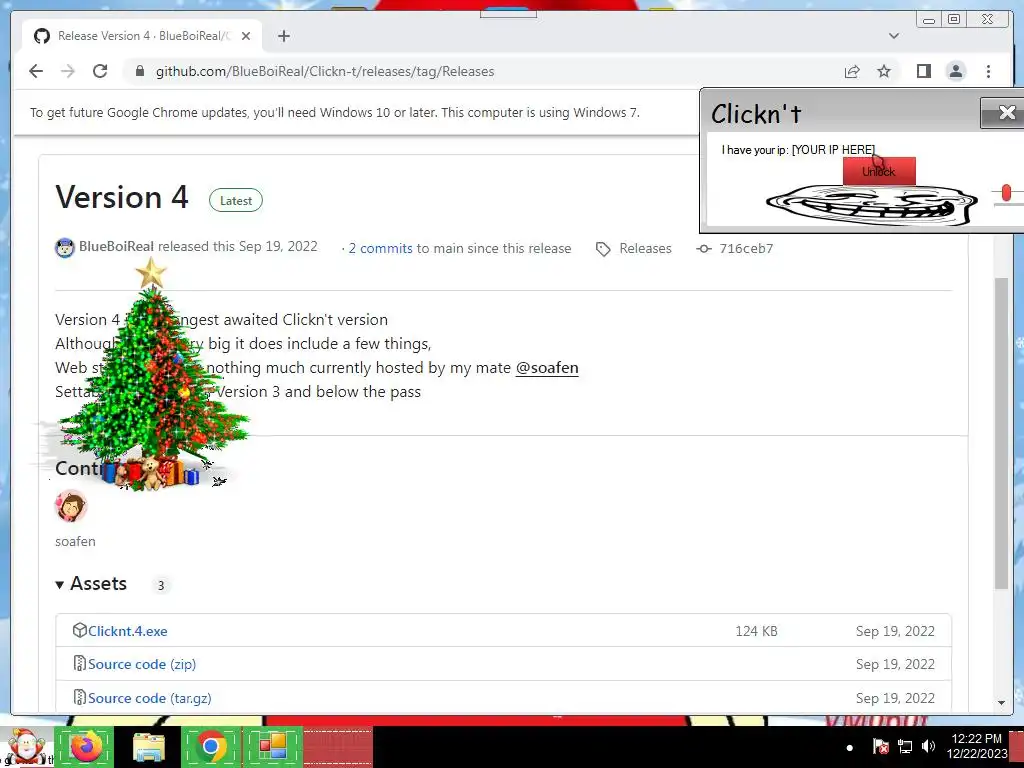The width and height of the screenshot is (1024, 768).
Task: Bookmark this page with the star icon
Action: coord(884,71)
